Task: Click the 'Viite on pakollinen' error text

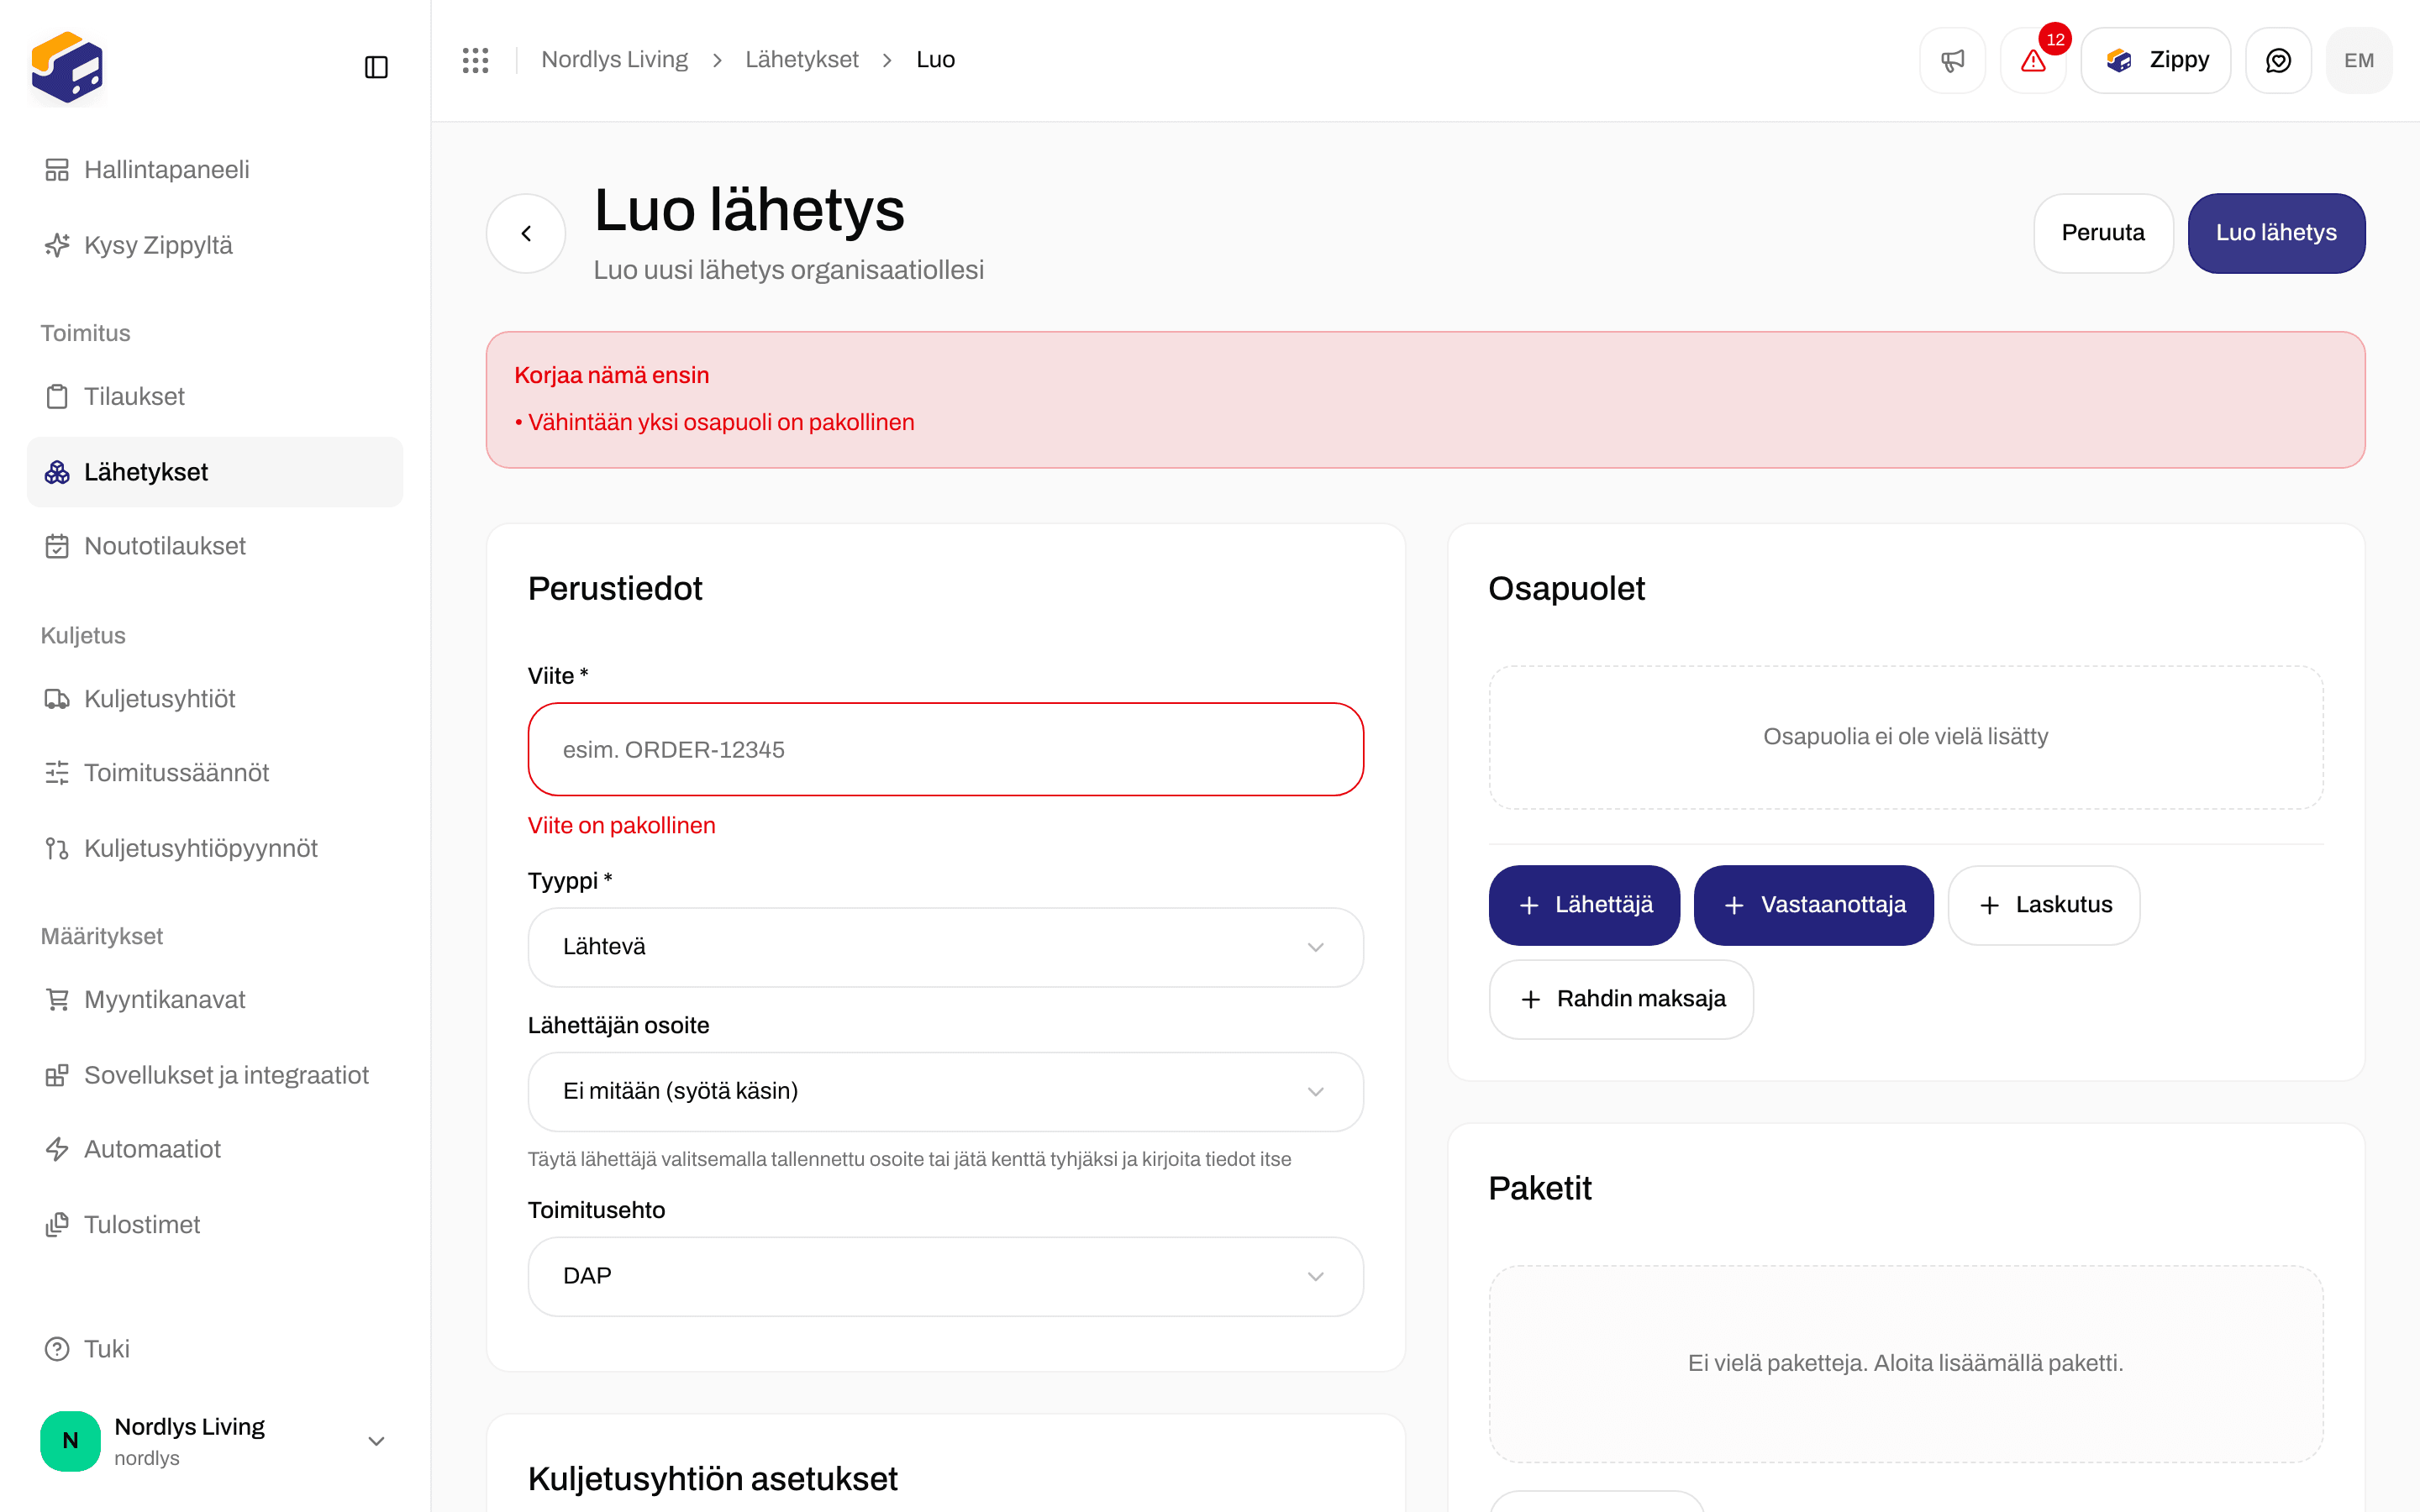Action: pyautogui.click(x=621, y=825)
